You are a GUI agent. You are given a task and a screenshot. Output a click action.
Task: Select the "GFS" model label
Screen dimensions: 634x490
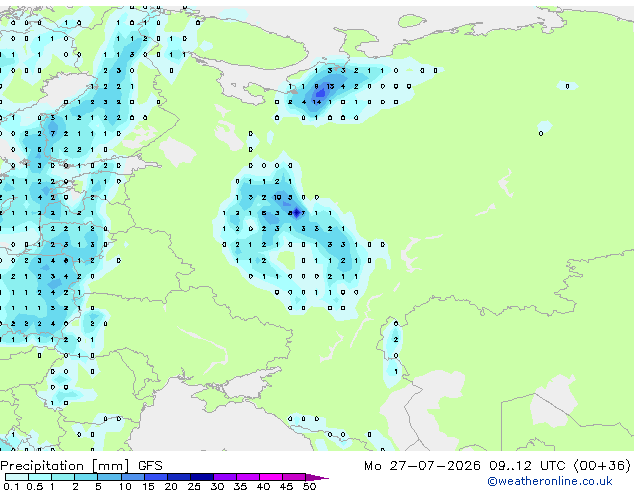coord(150,466)
